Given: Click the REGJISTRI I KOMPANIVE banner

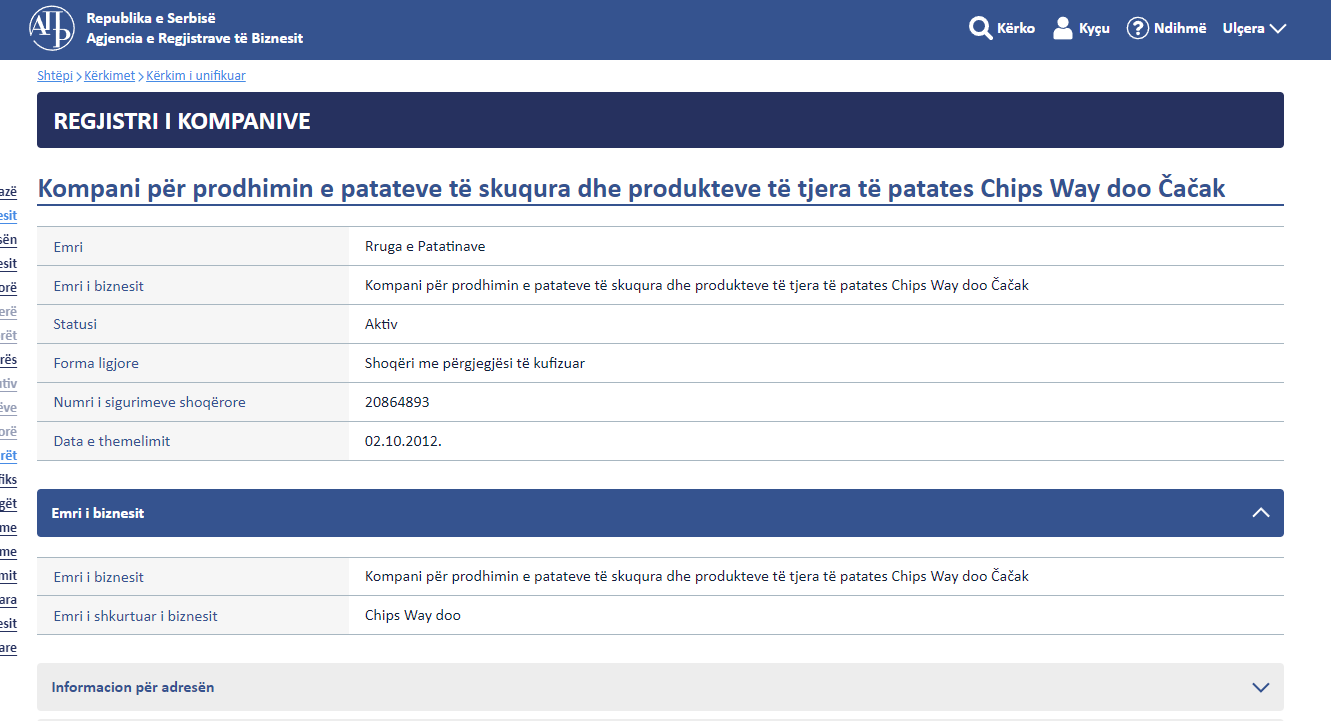Looking at the screenshot, I should (660, 120).
